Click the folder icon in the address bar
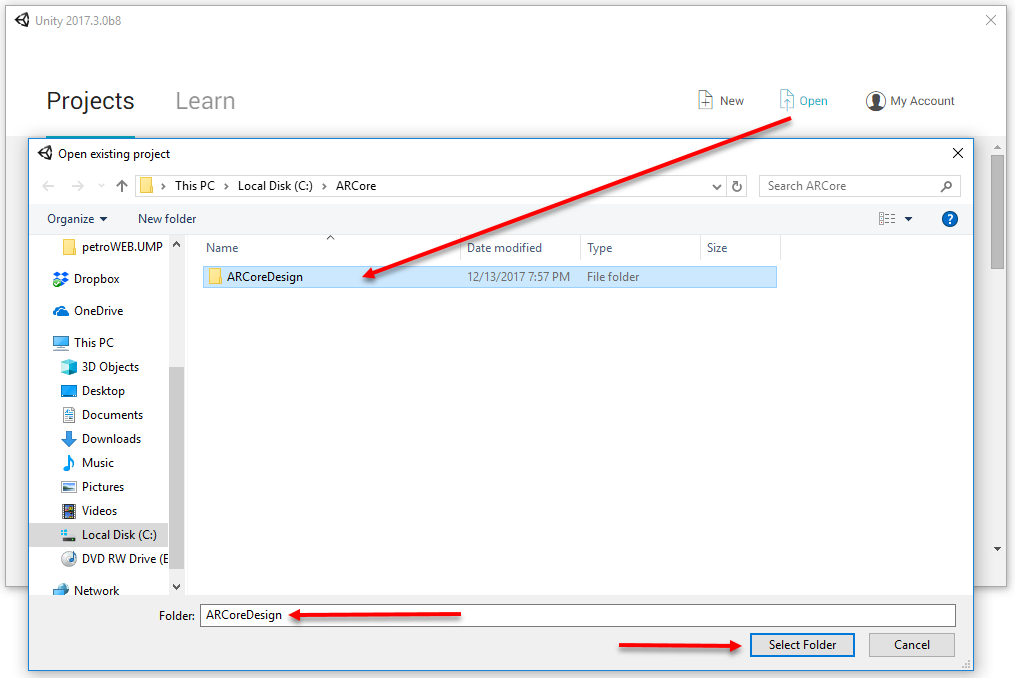 pos(146,186)
